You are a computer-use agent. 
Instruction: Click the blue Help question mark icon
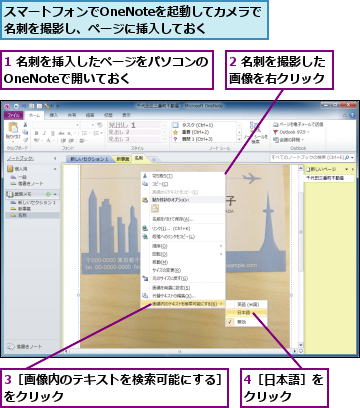353,115
